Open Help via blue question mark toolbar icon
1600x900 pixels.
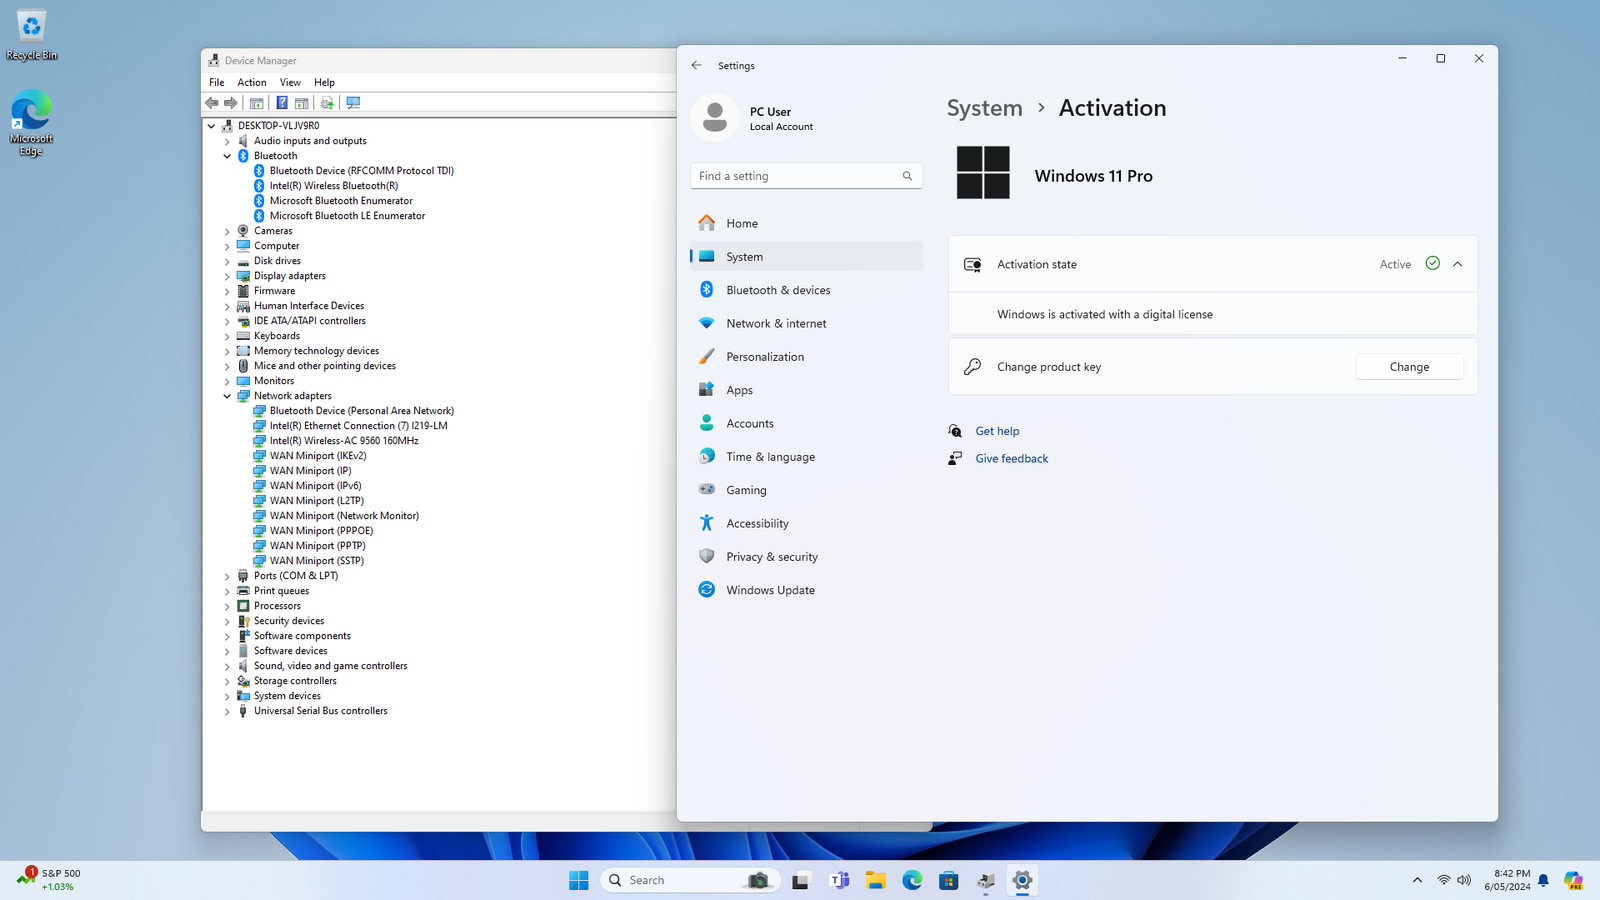(x=282, y=103)
